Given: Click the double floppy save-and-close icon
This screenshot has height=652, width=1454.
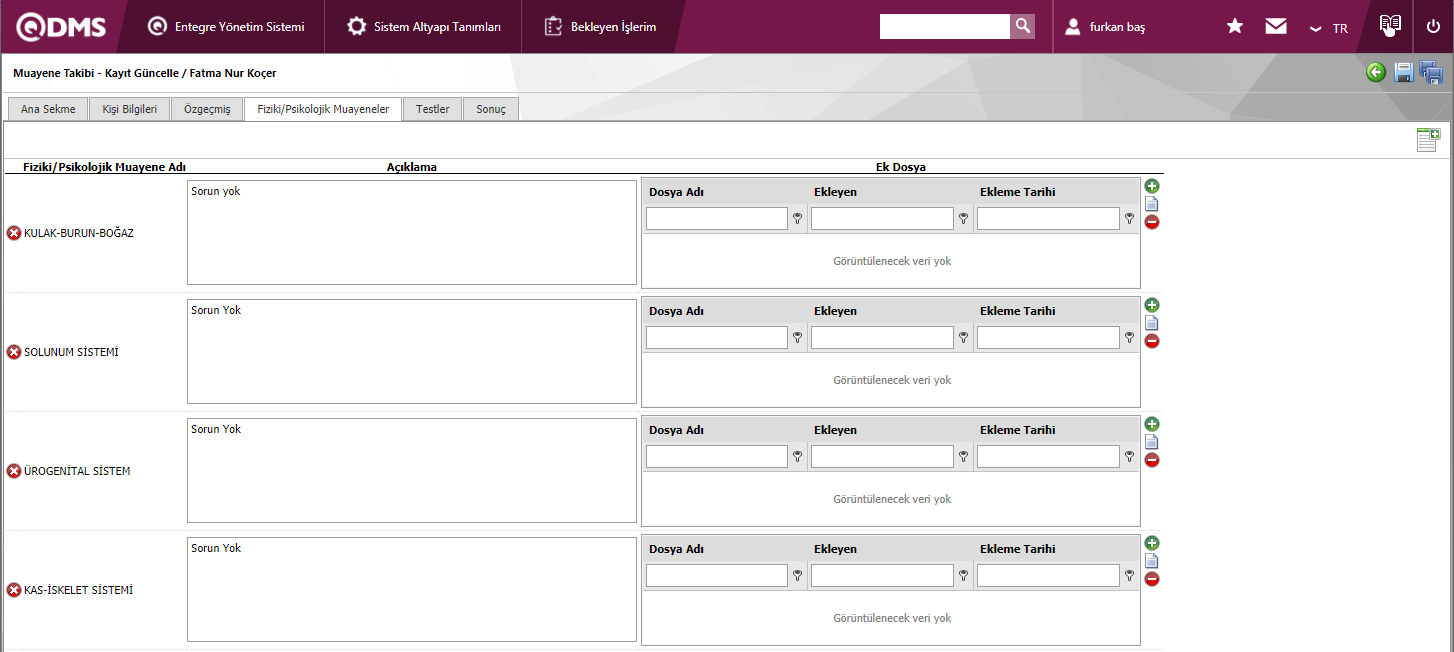Looking at the screenshot, I should click(1431, 72).
